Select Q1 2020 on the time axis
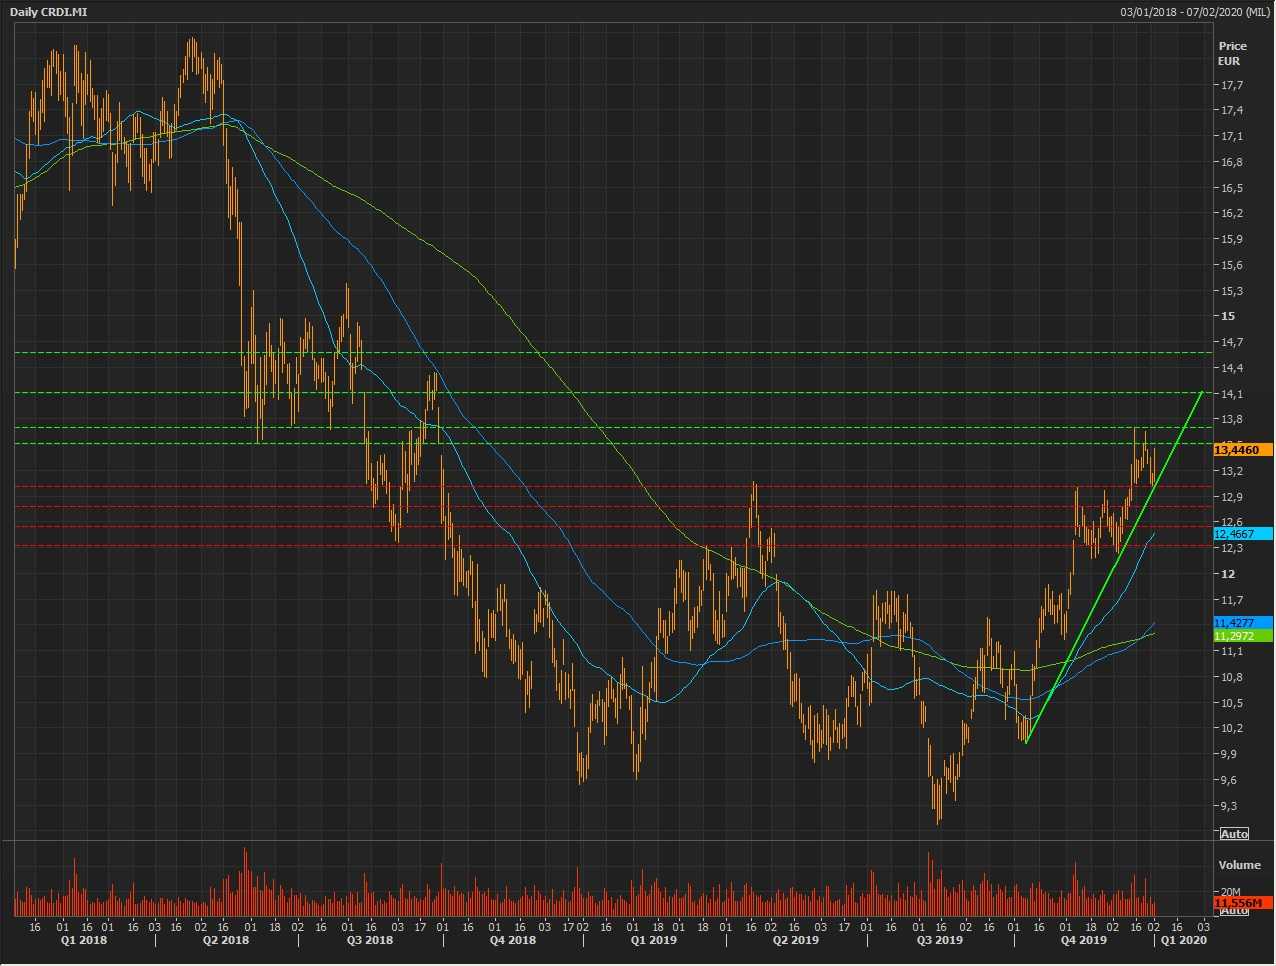The height and width of the screenshot is (966, 1276). [x=1184, y=940]
